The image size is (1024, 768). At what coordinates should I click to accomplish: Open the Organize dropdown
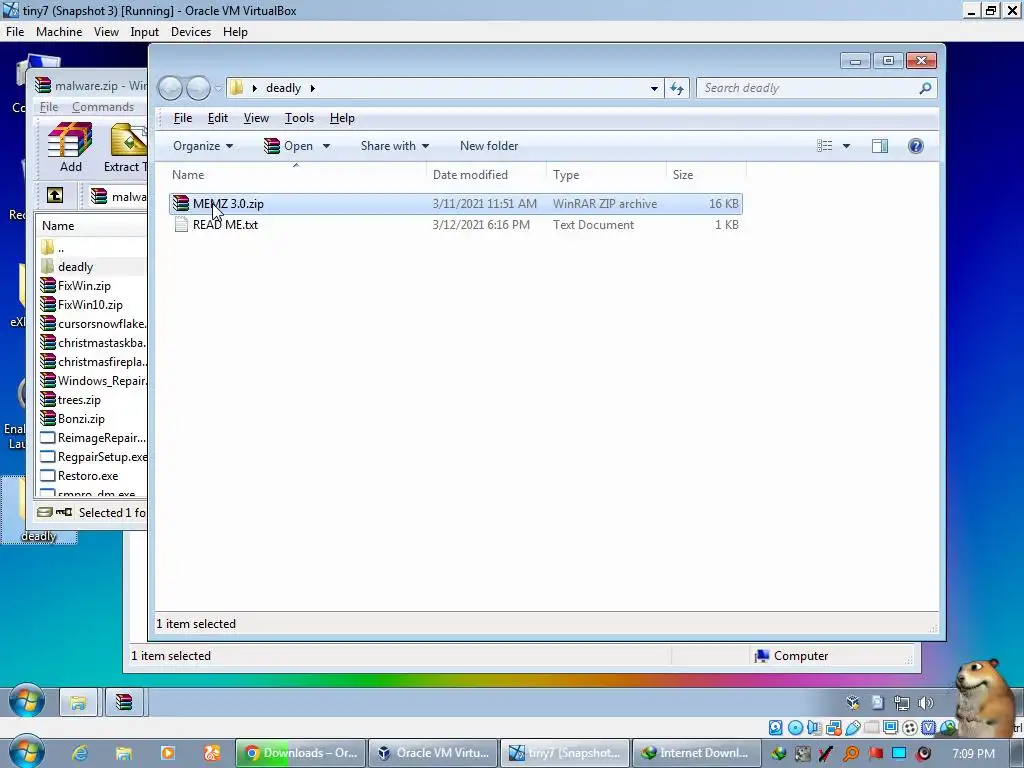pos(202,146)
